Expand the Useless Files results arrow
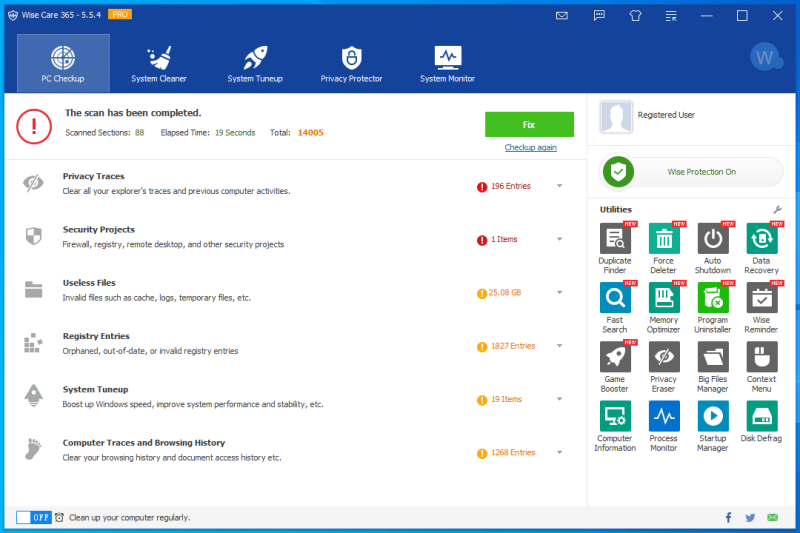The image size is (800, 533). point(559,293)
